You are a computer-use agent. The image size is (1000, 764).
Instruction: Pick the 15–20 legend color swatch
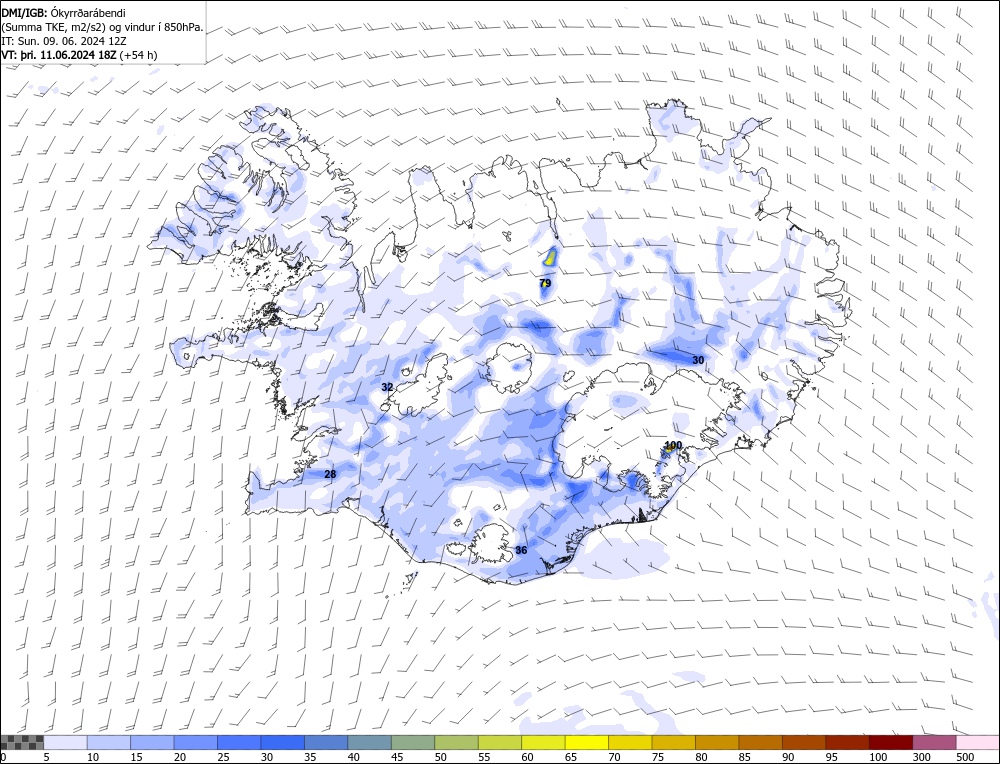pyautogui.click(x=152, y=742)
